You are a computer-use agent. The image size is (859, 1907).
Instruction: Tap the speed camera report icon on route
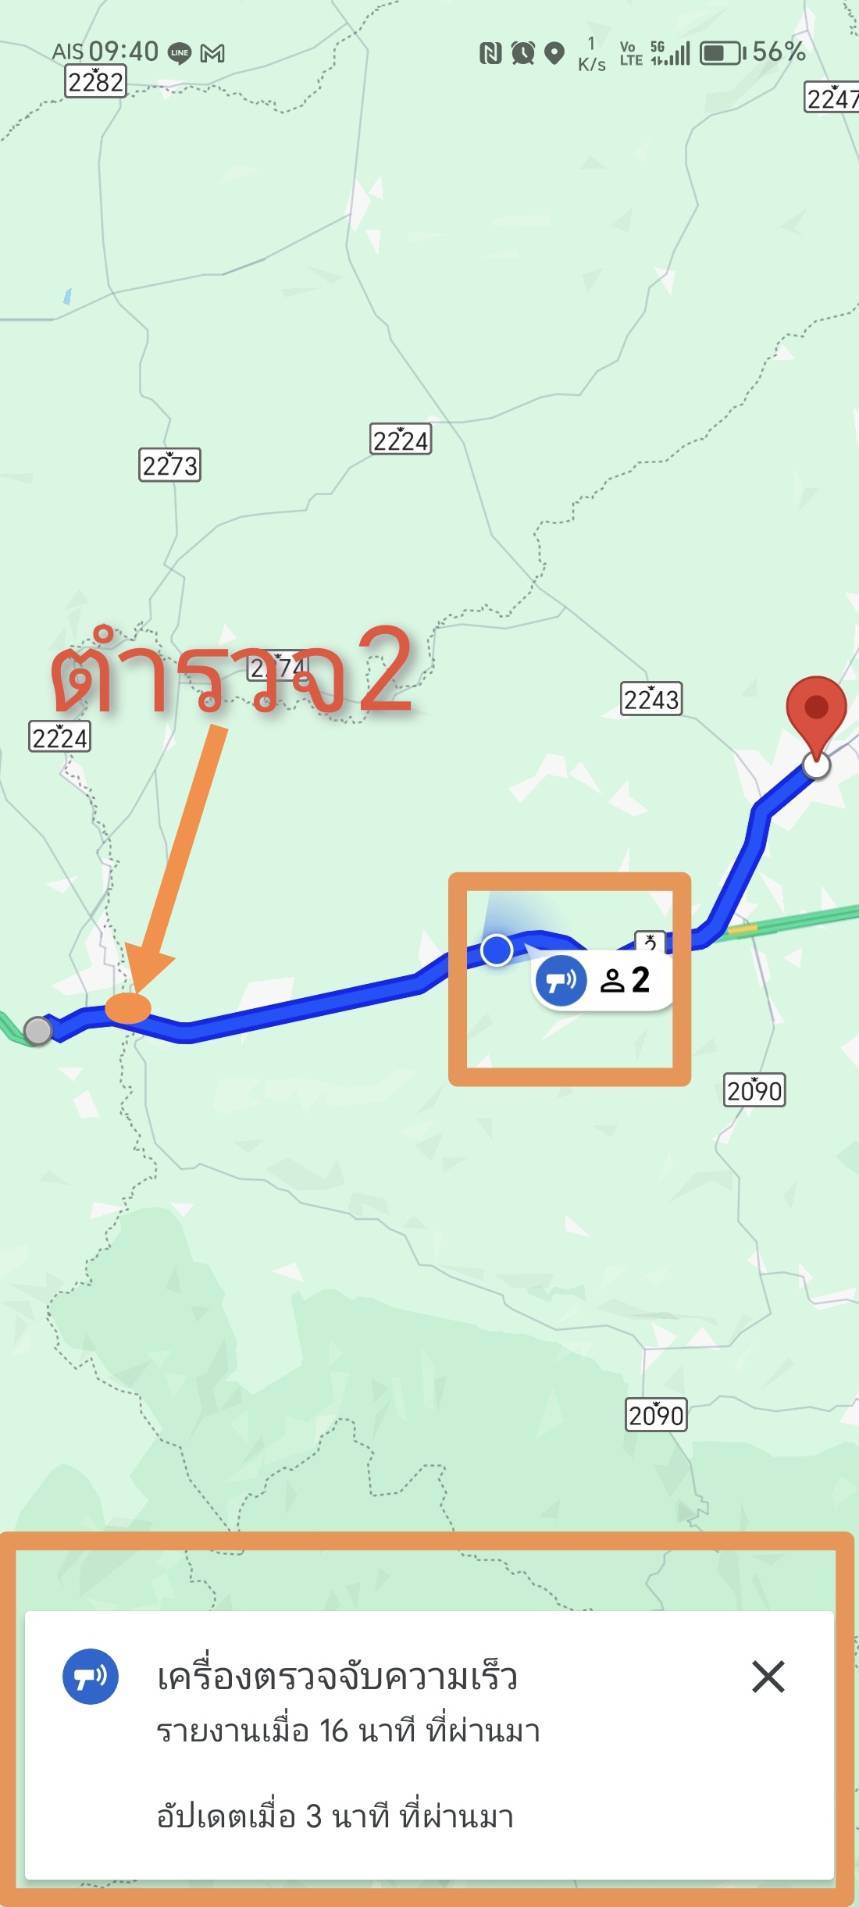coord(561,979)
